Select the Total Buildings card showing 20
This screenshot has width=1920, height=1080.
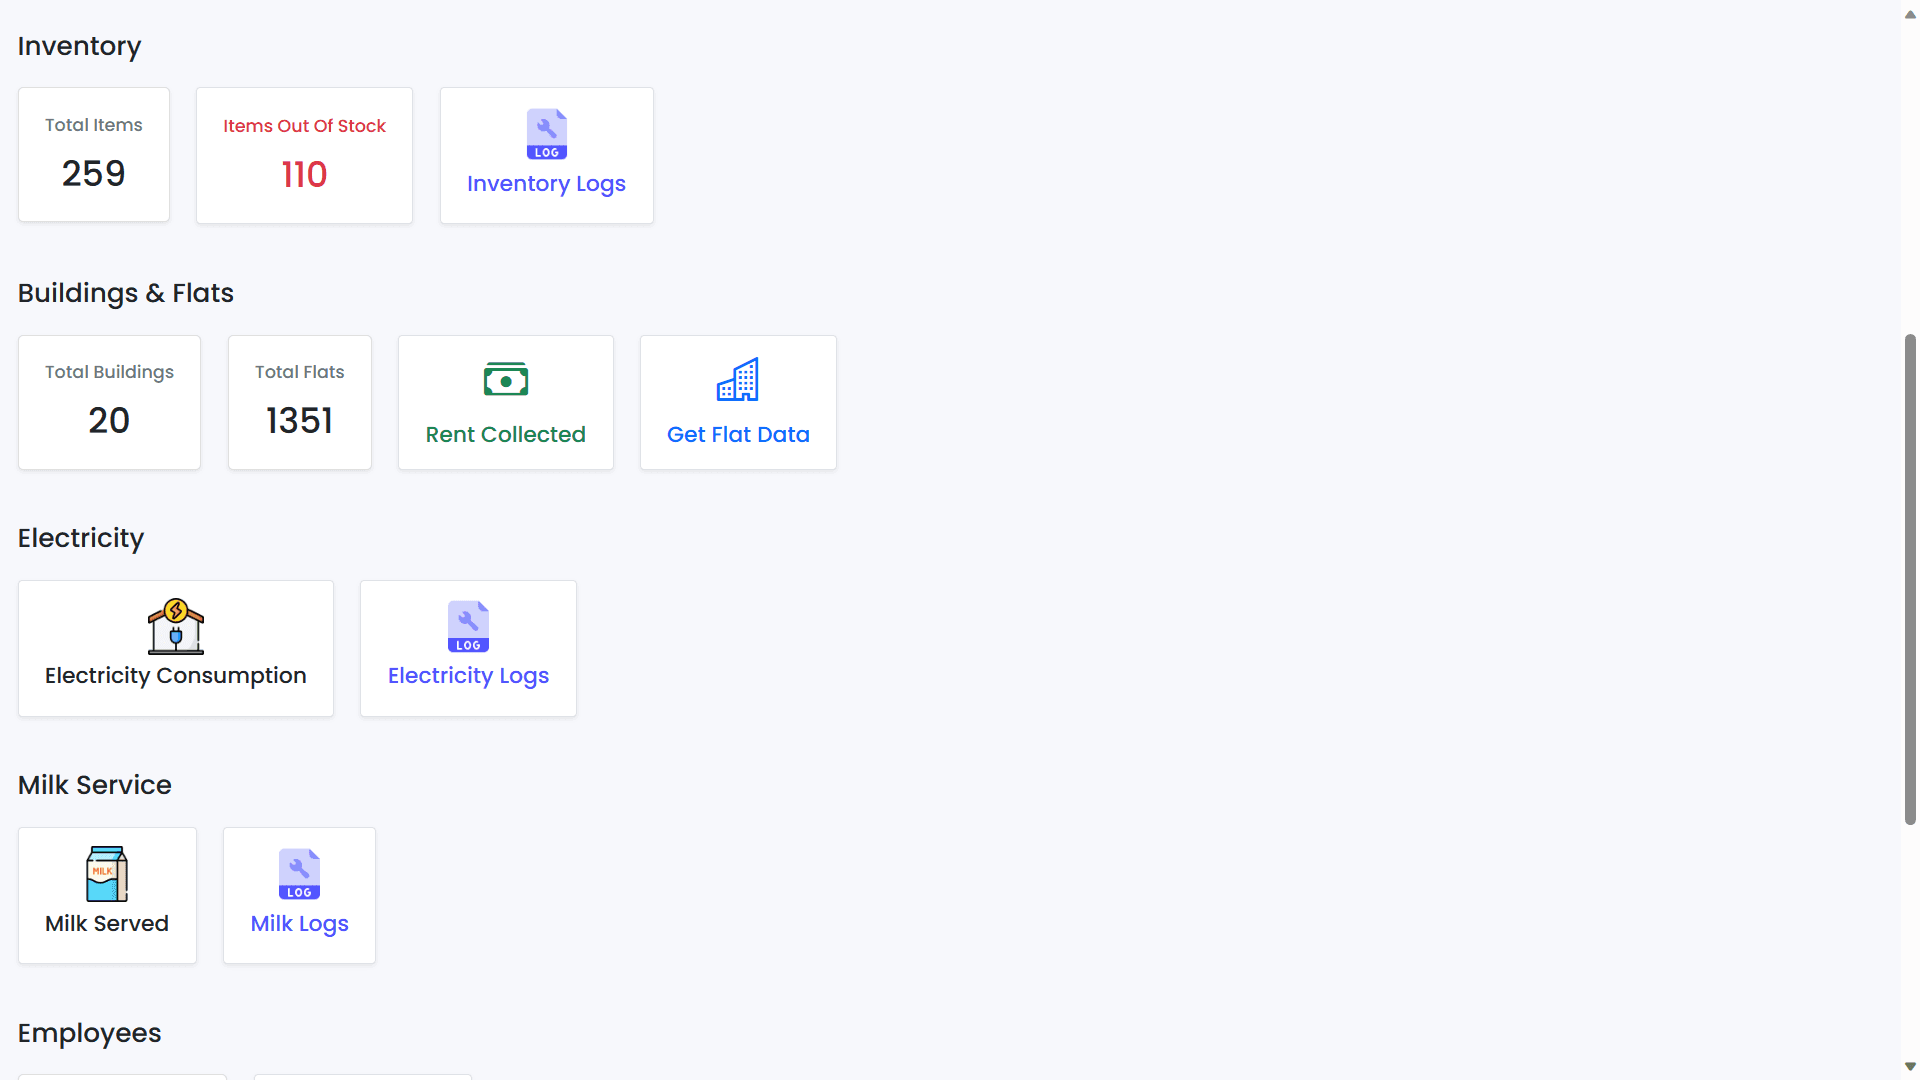click(x=109, y=402)
